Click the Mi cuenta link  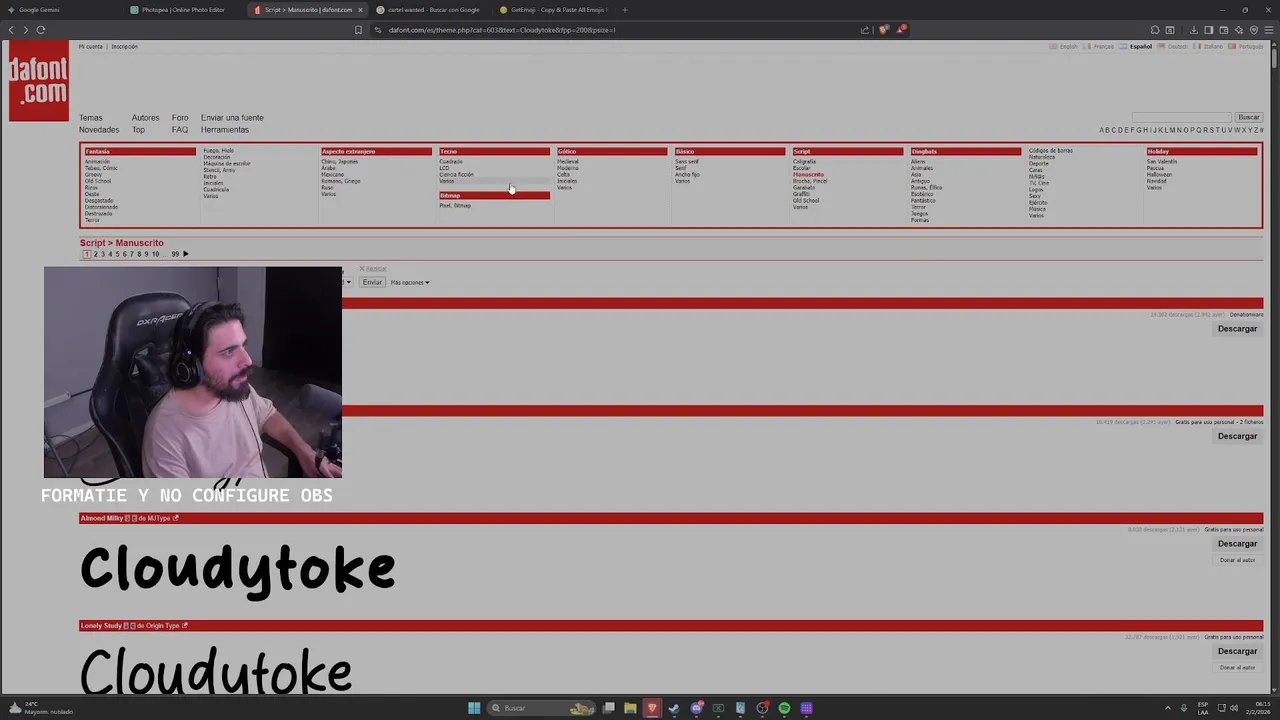pos(91,47)
